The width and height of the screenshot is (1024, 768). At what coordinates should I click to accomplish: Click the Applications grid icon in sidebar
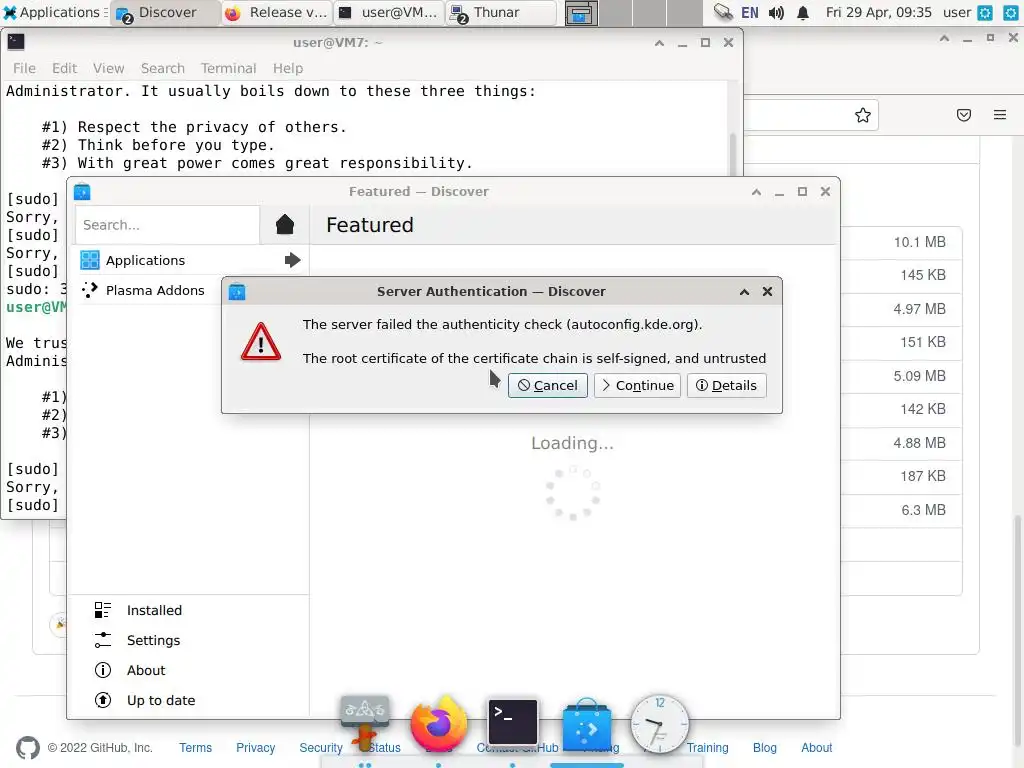point(89,261)
